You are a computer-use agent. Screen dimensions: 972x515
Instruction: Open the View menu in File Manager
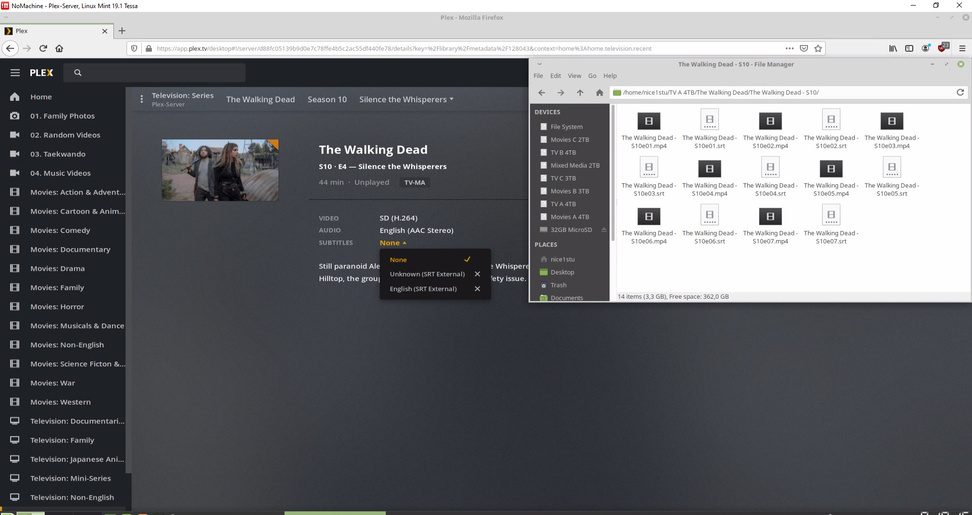point(575,76)
